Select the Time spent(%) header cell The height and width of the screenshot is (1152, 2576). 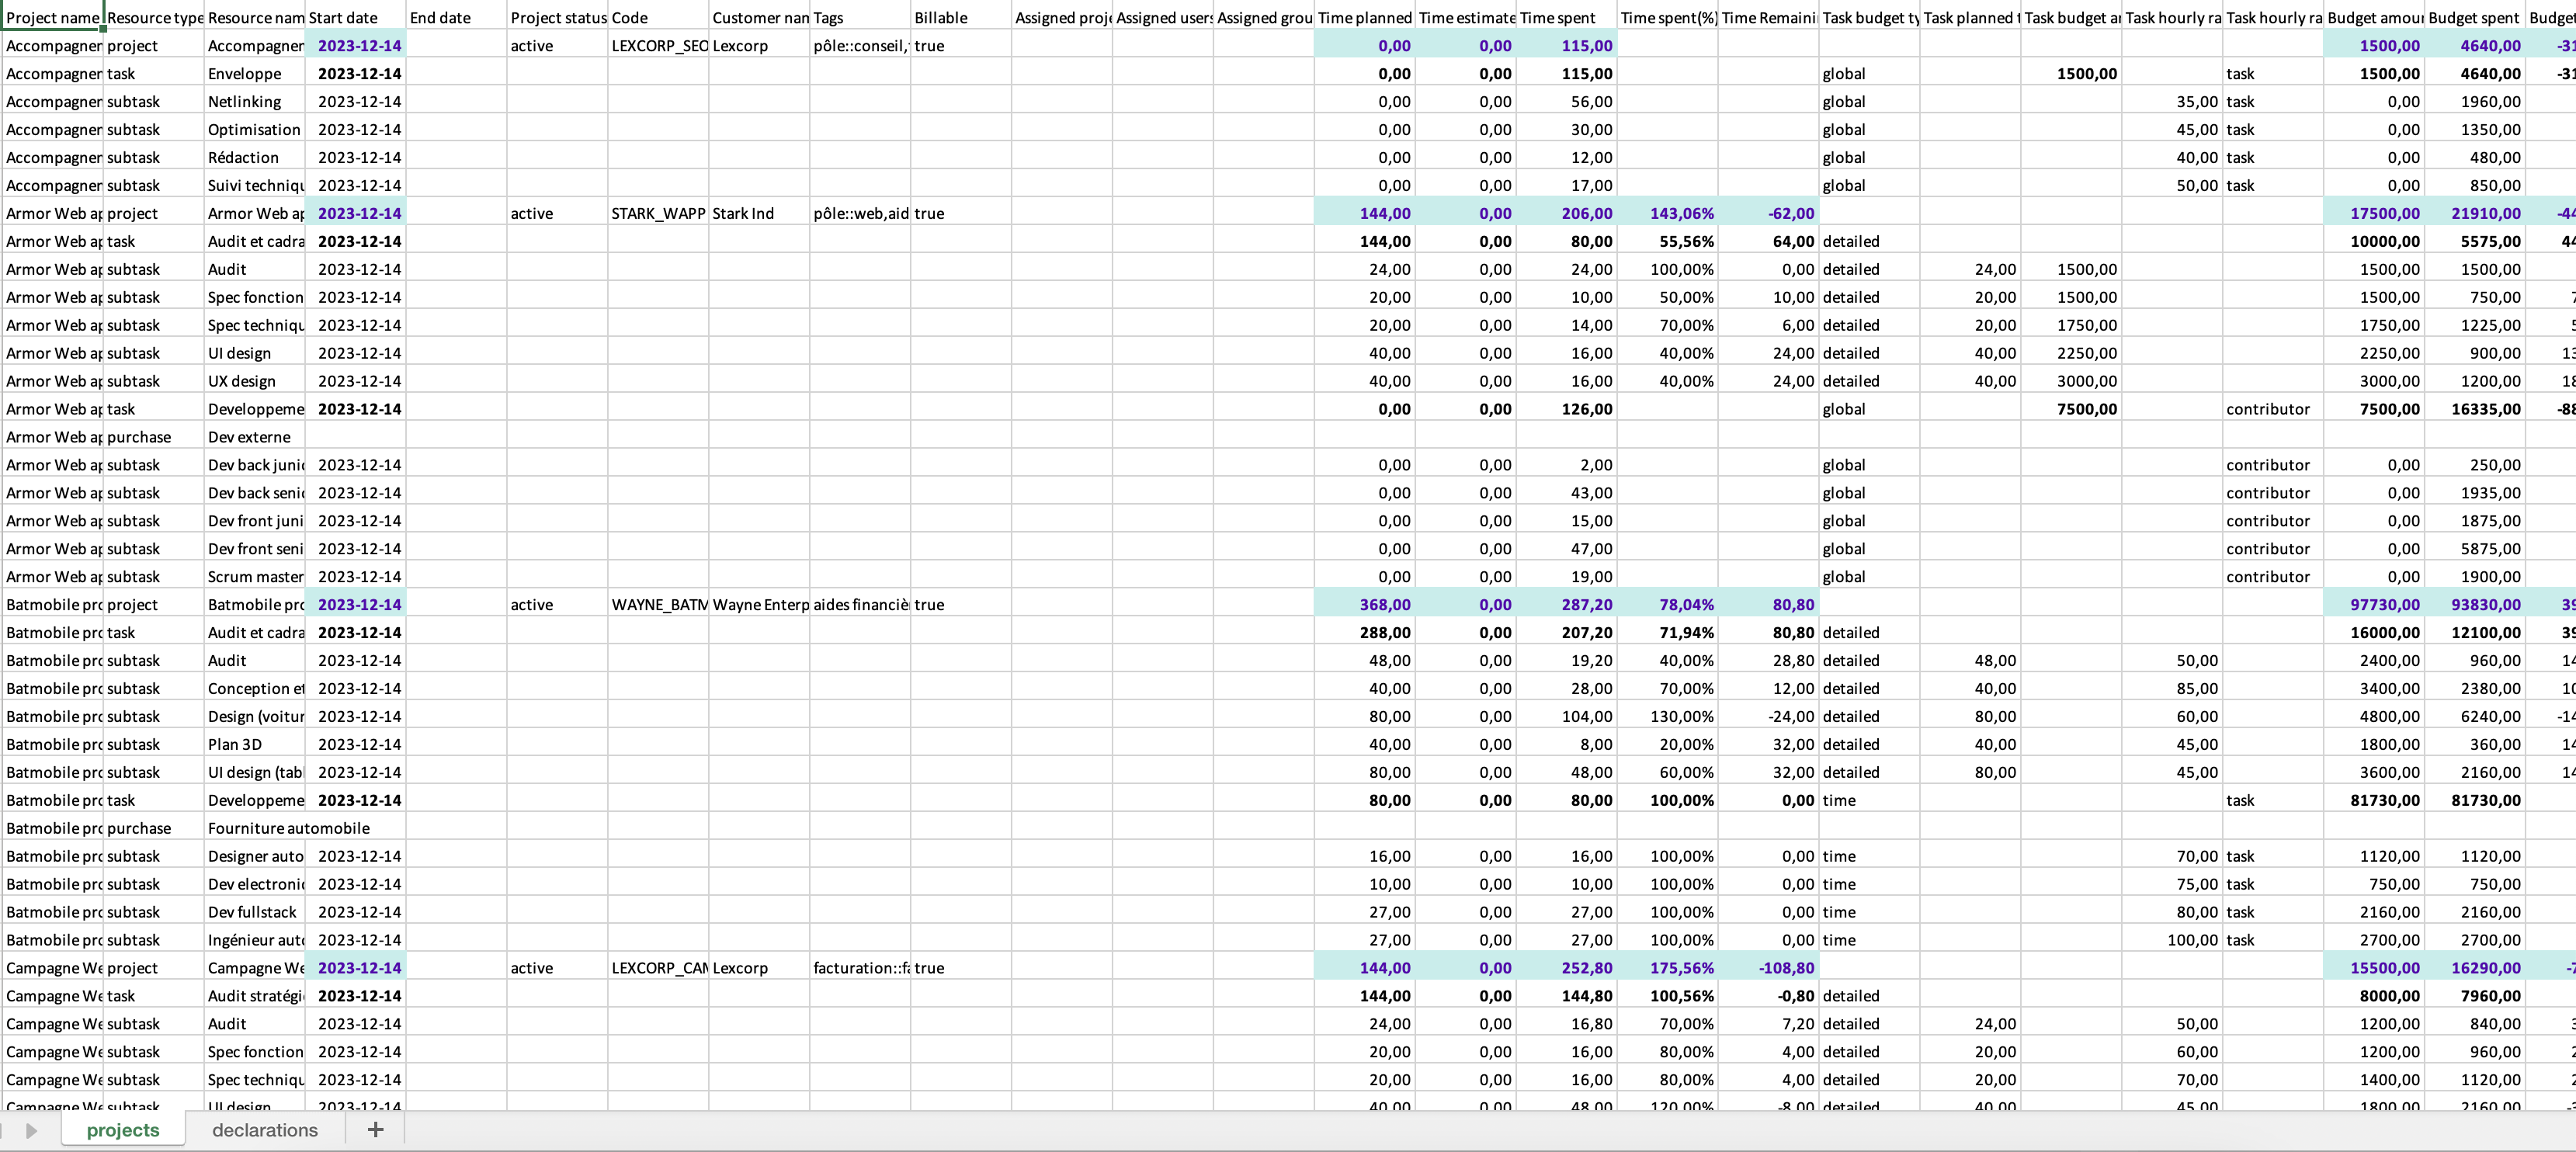(1667, 17)
